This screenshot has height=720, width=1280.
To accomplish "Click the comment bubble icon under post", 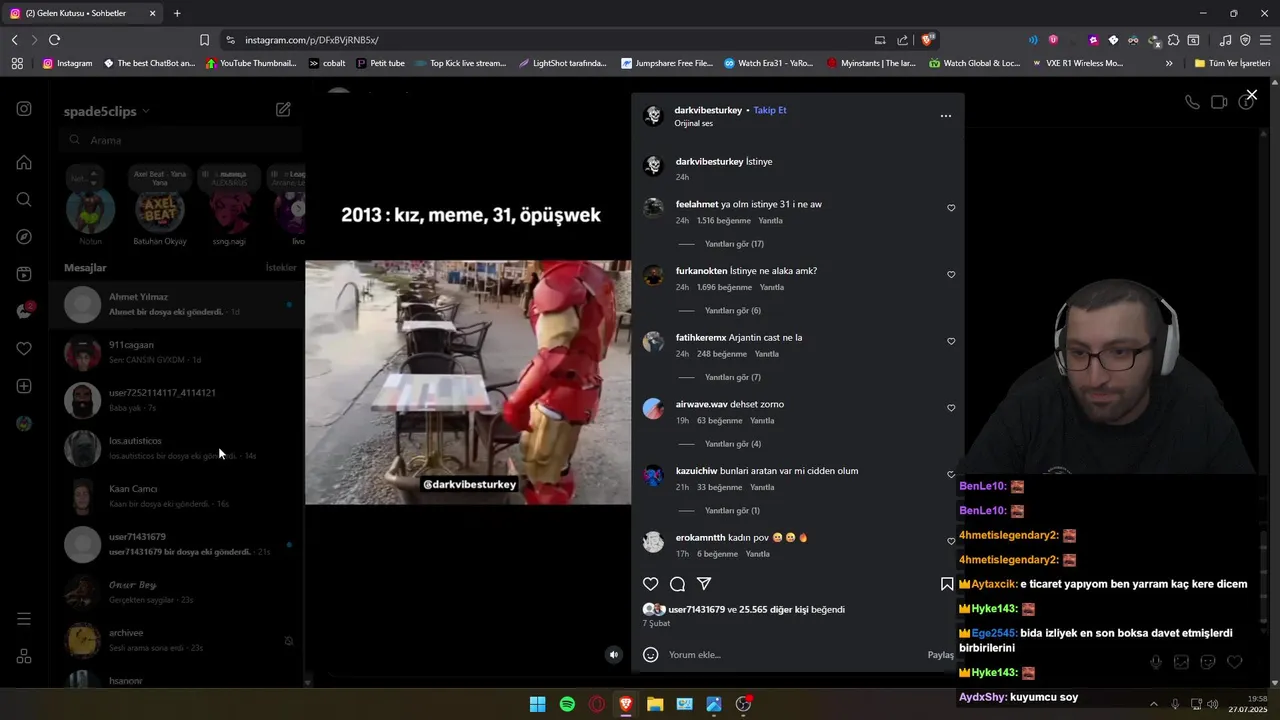I will click(x=677, y=584).
